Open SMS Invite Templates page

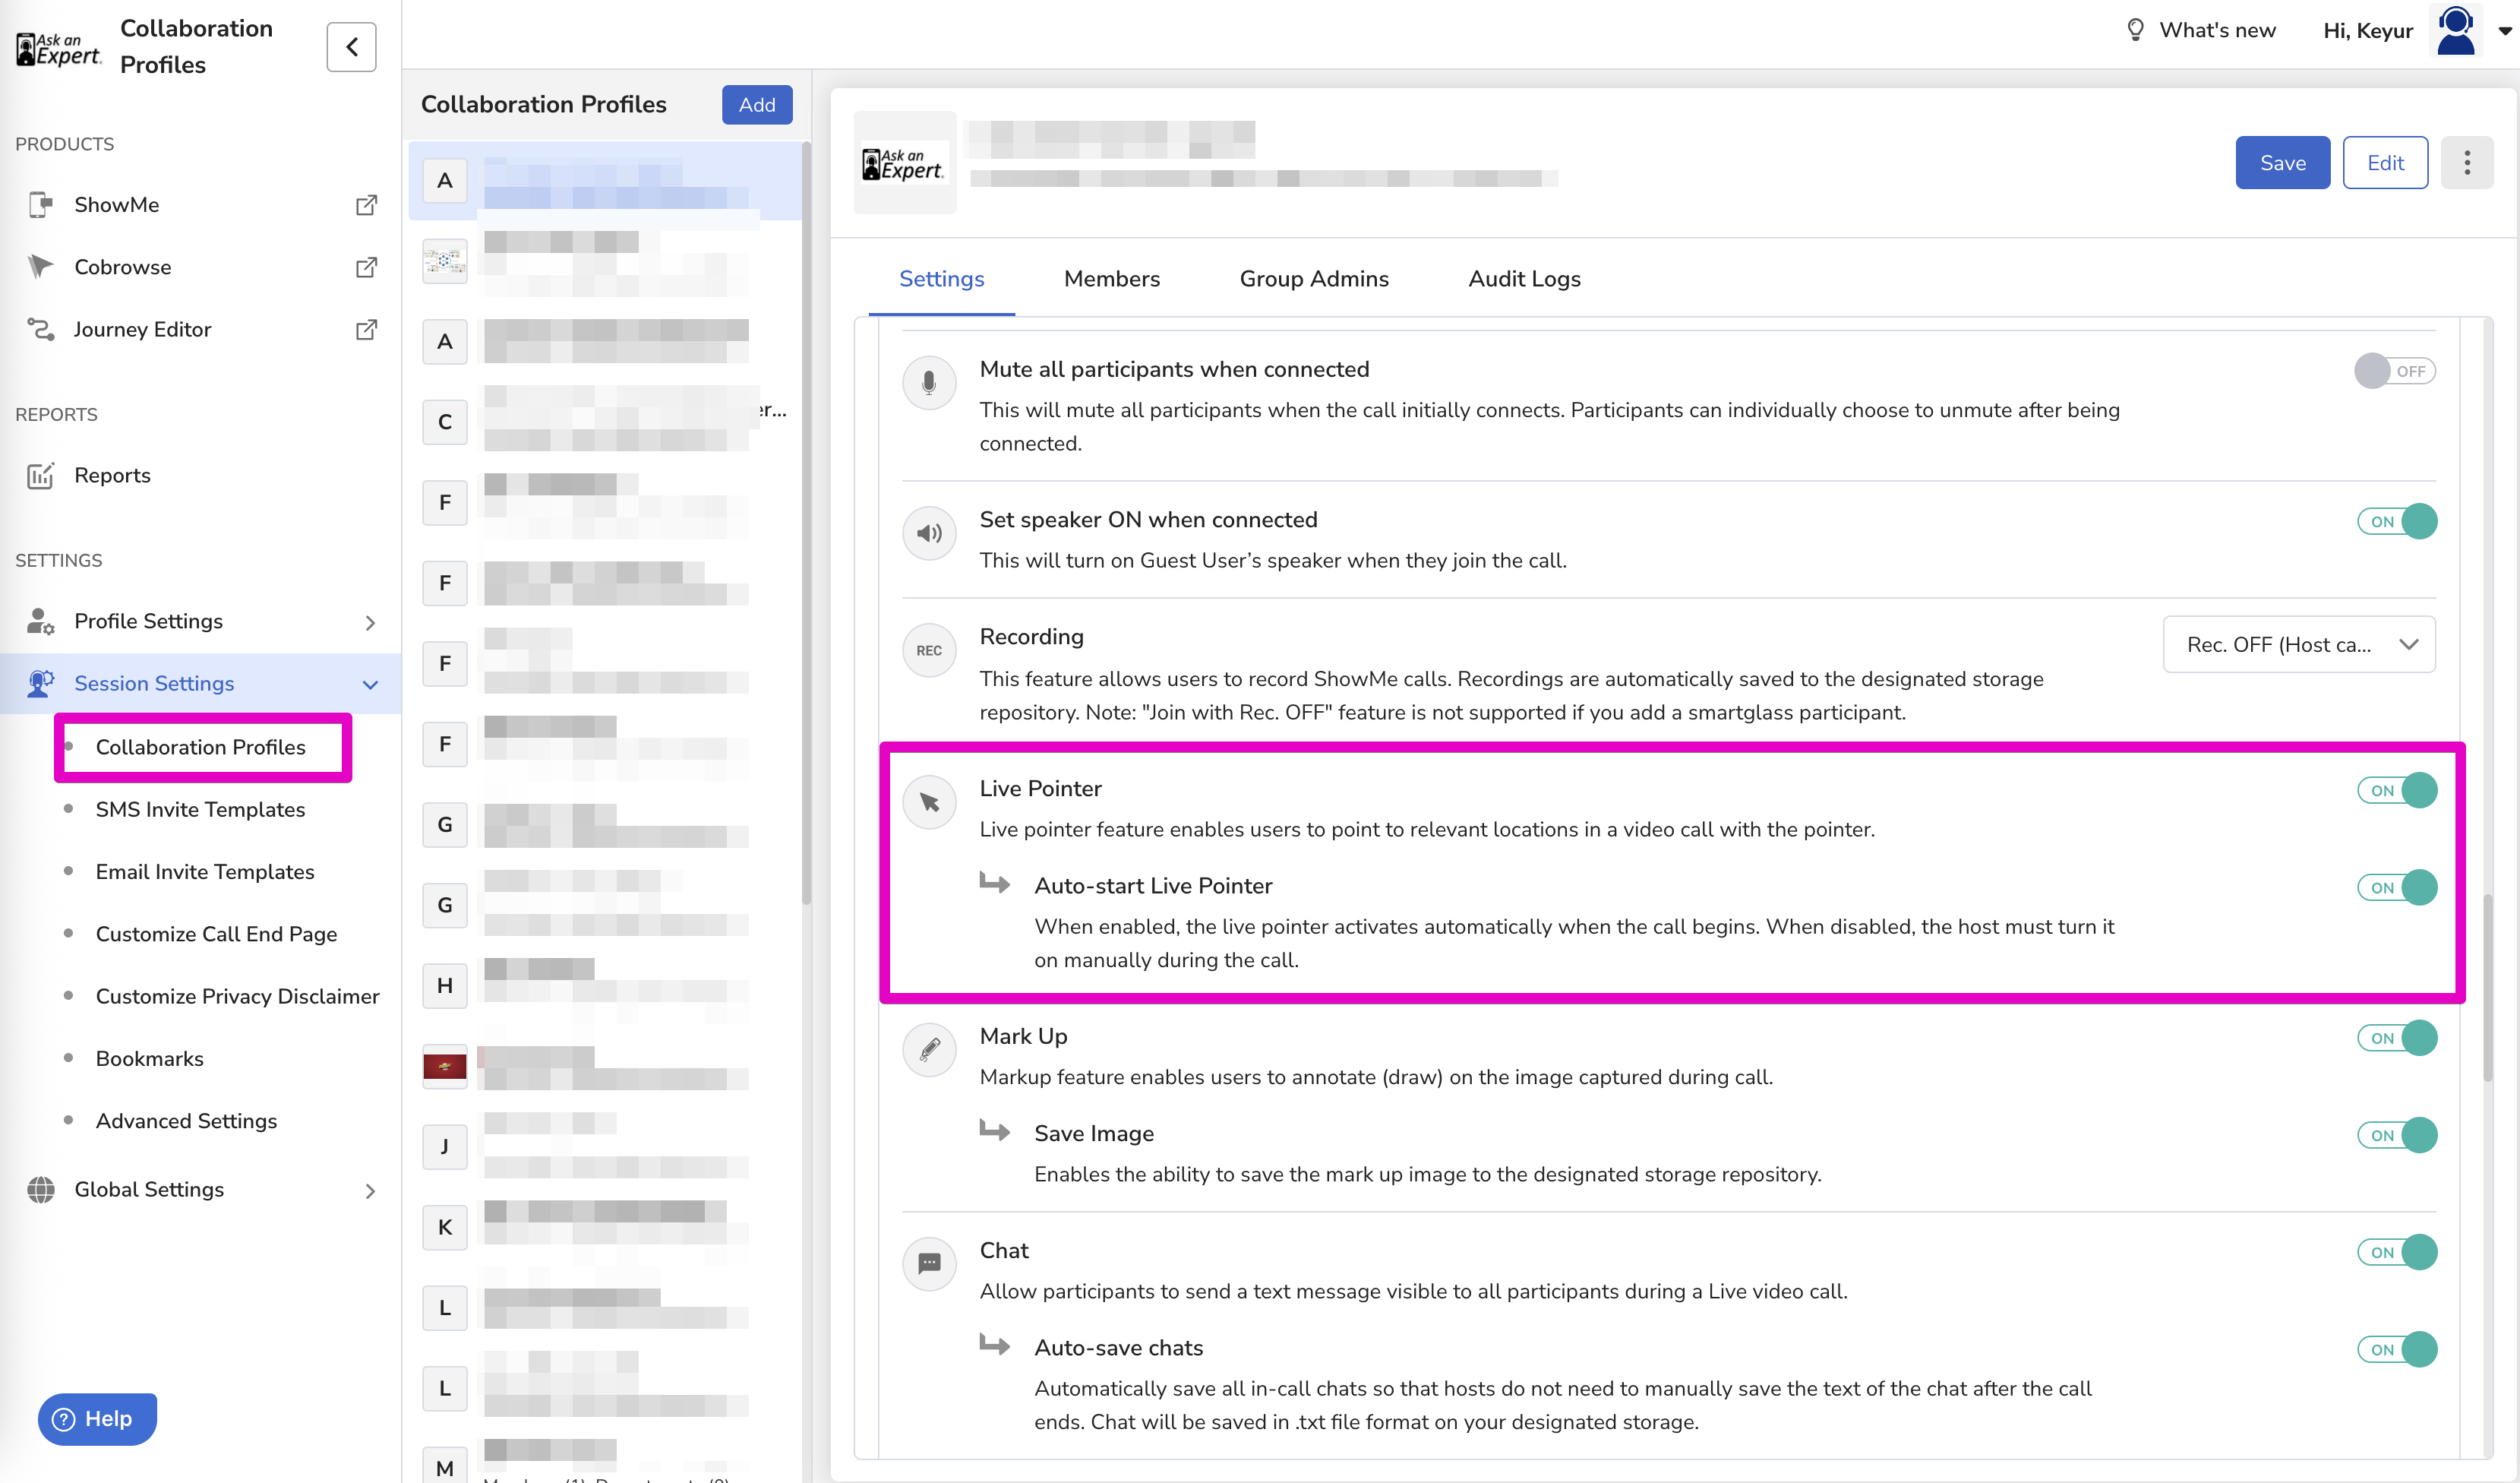coord(200,809)
